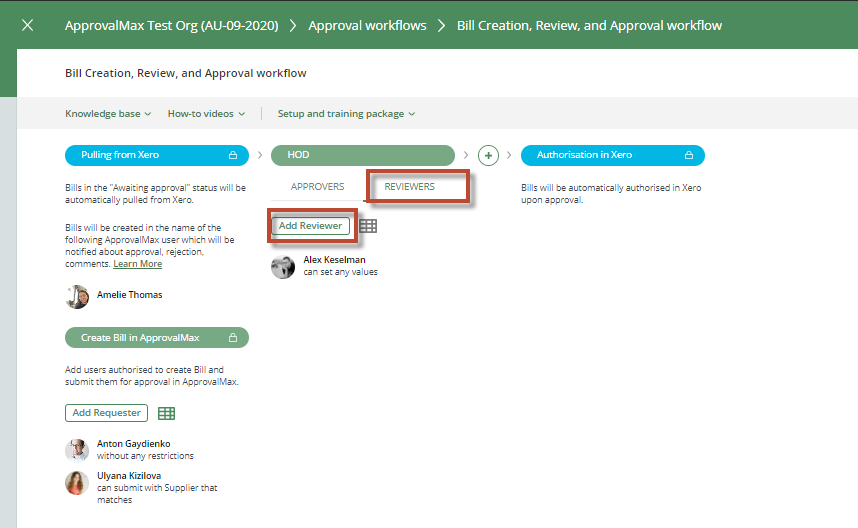858x528 pixels.
Task: Select reviewer Alex Keselman name
Action: pos(334,260)
